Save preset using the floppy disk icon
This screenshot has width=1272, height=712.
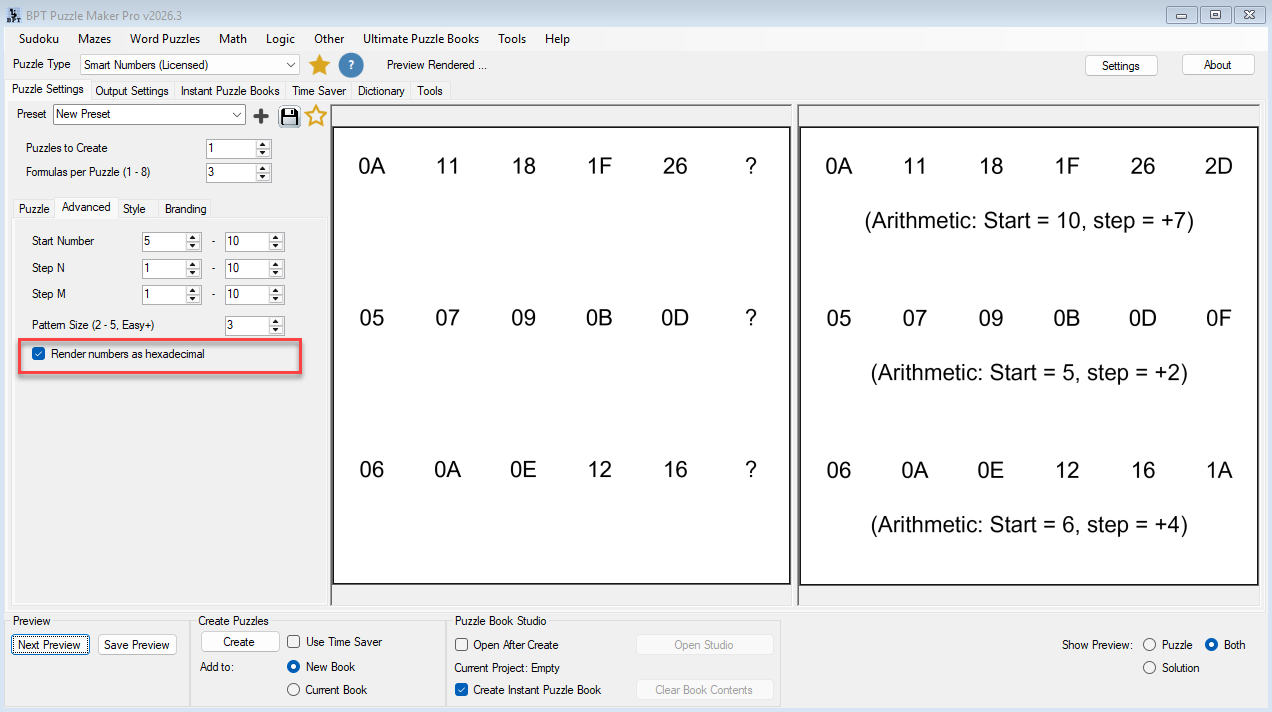(x=290, y=116)
